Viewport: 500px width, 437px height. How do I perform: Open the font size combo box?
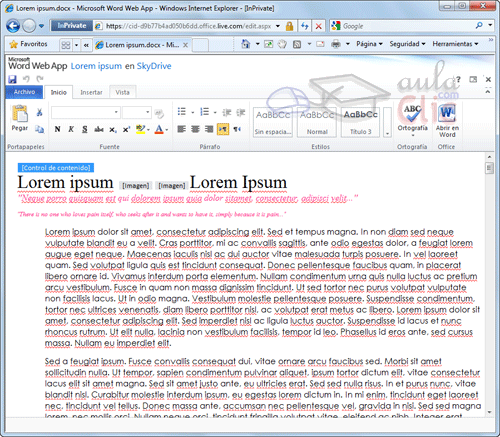point(137,112)
